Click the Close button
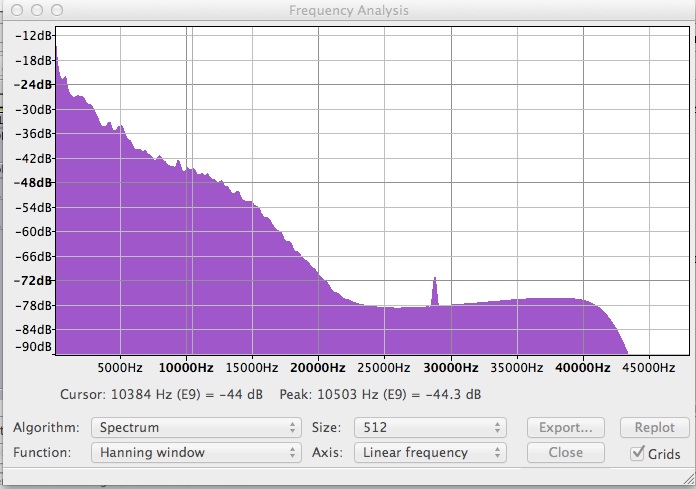Viewport: 696px width, 489px height. pyautogui.click(x=566, y=453)
